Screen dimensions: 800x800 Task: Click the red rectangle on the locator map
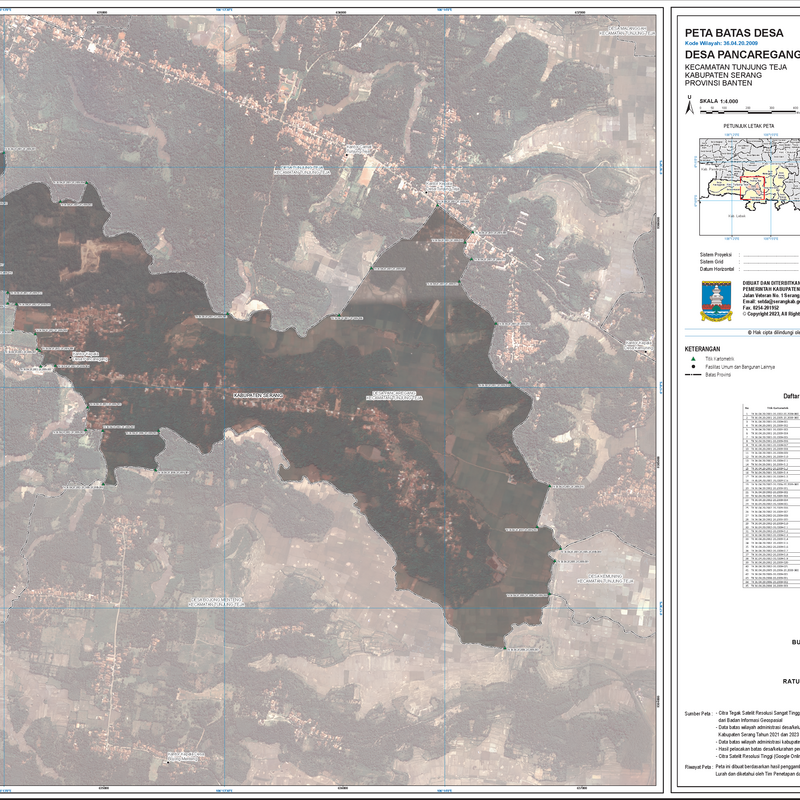[x=751, y=188]
